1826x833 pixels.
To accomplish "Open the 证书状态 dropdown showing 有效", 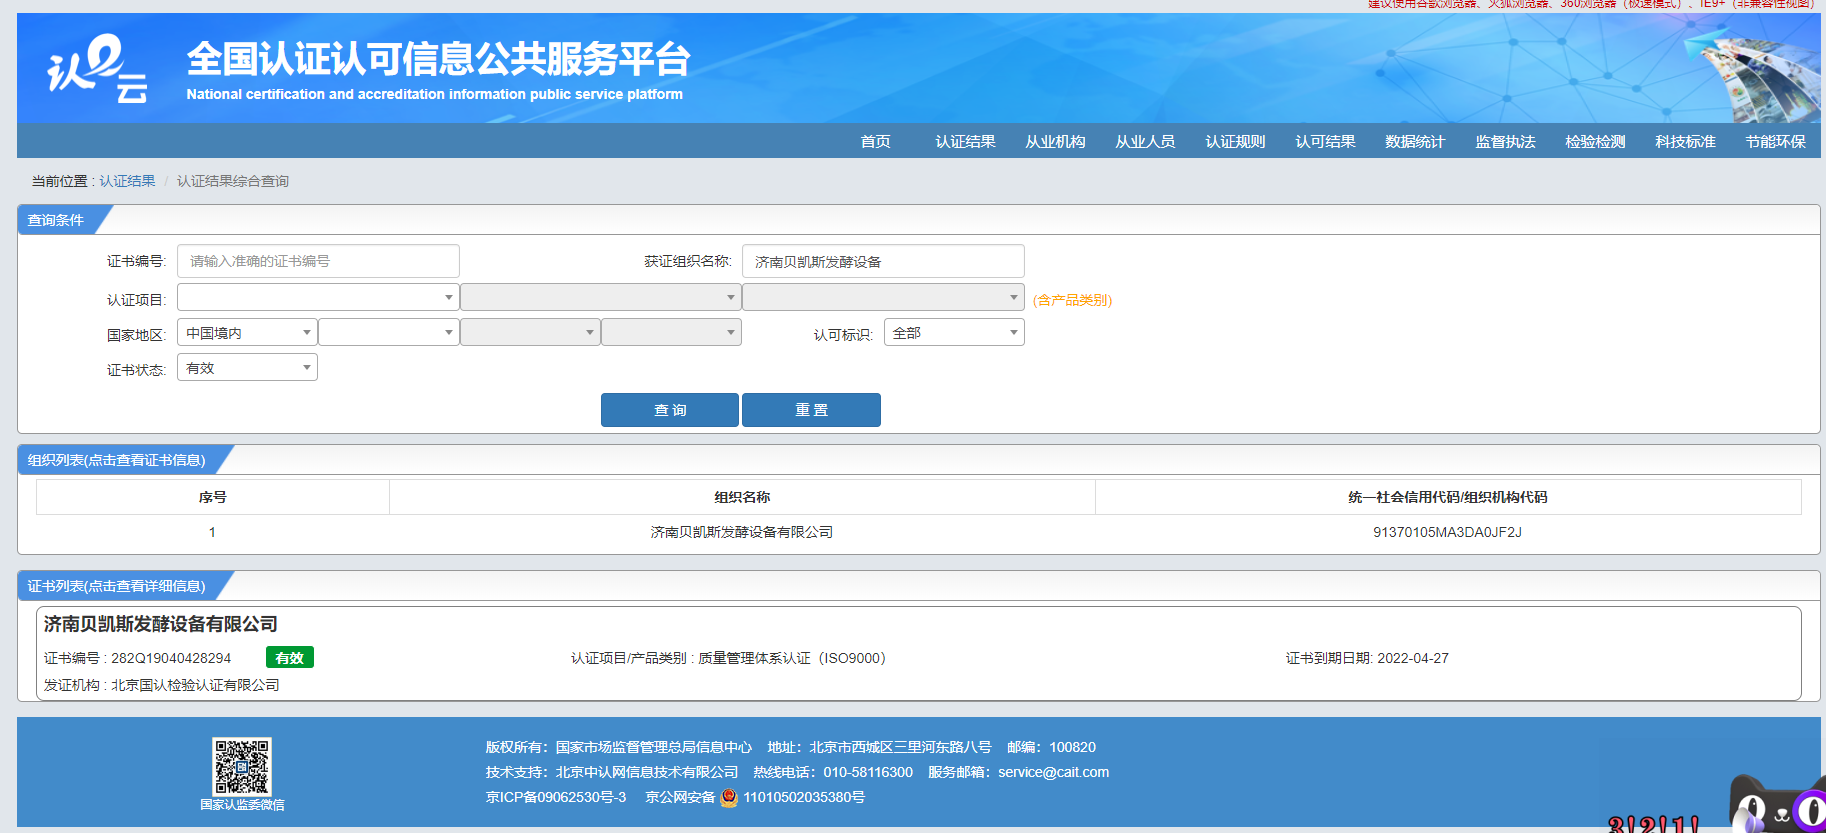I will [247, 368].
